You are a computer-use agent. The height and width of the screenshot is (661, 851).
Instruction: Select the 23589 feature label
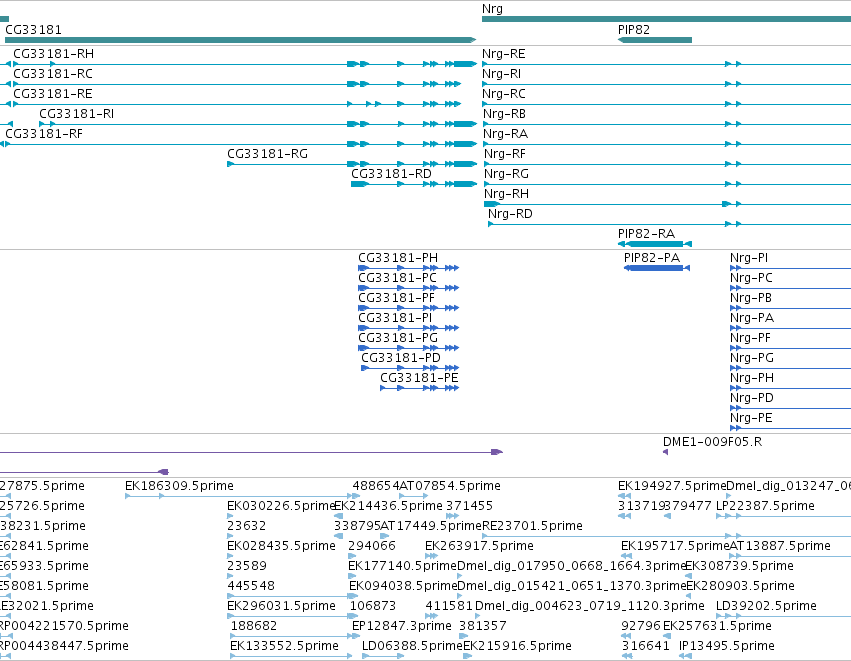(x=246, y=567)
